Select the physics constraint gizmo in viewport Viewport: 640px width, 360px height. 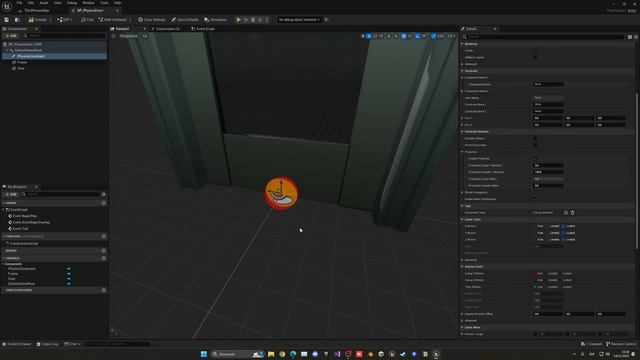coord(282,193)
